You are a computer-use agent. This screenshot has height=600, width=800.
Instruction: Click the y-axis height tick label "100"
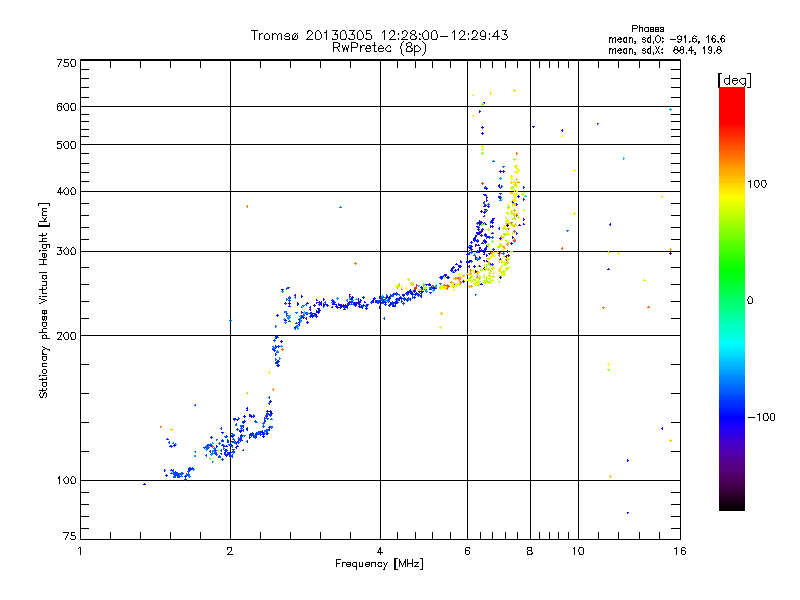click(x=67, y=481)
